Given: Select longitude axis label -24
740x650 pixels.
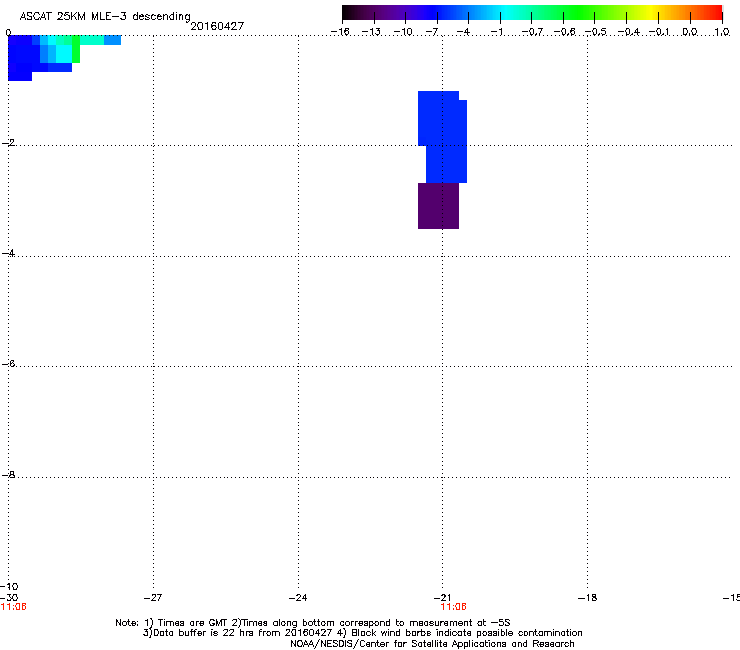Looking at the screenshot, I should [x=298, y=598].
